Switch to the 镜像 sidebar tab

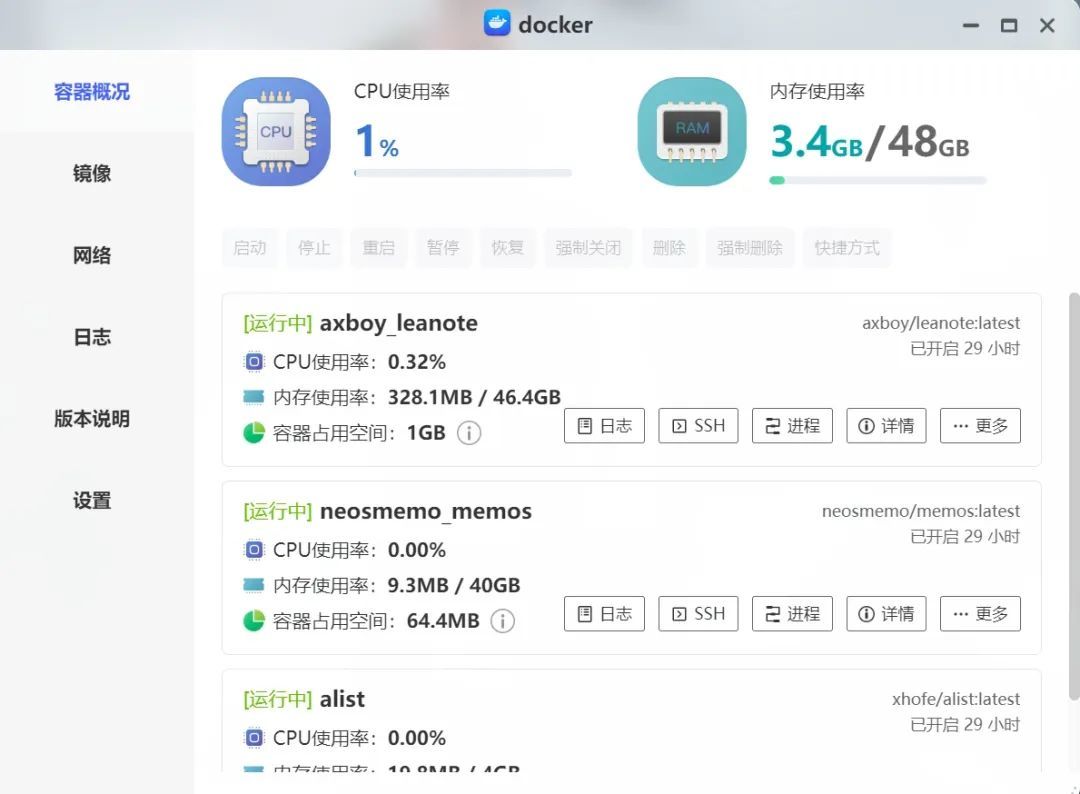click(x=92, y=174)
